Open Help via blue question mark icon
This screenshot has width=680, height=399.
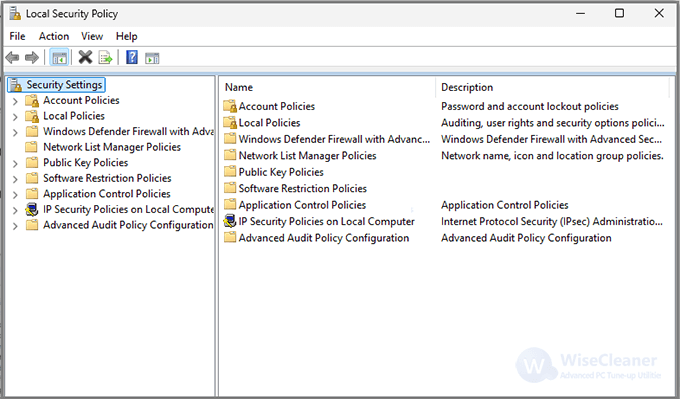(x=132, y=57)
